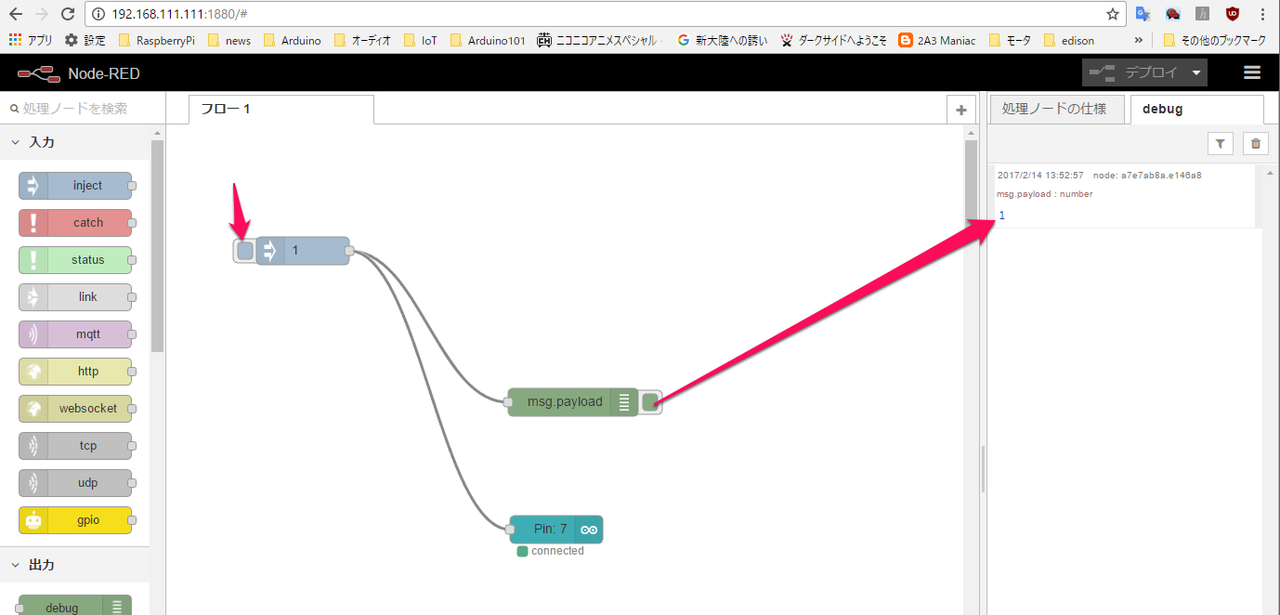Open the デプロイ dropdown arrow
This screenshot has height=615, width=1280.
(x=1195, y=73)
